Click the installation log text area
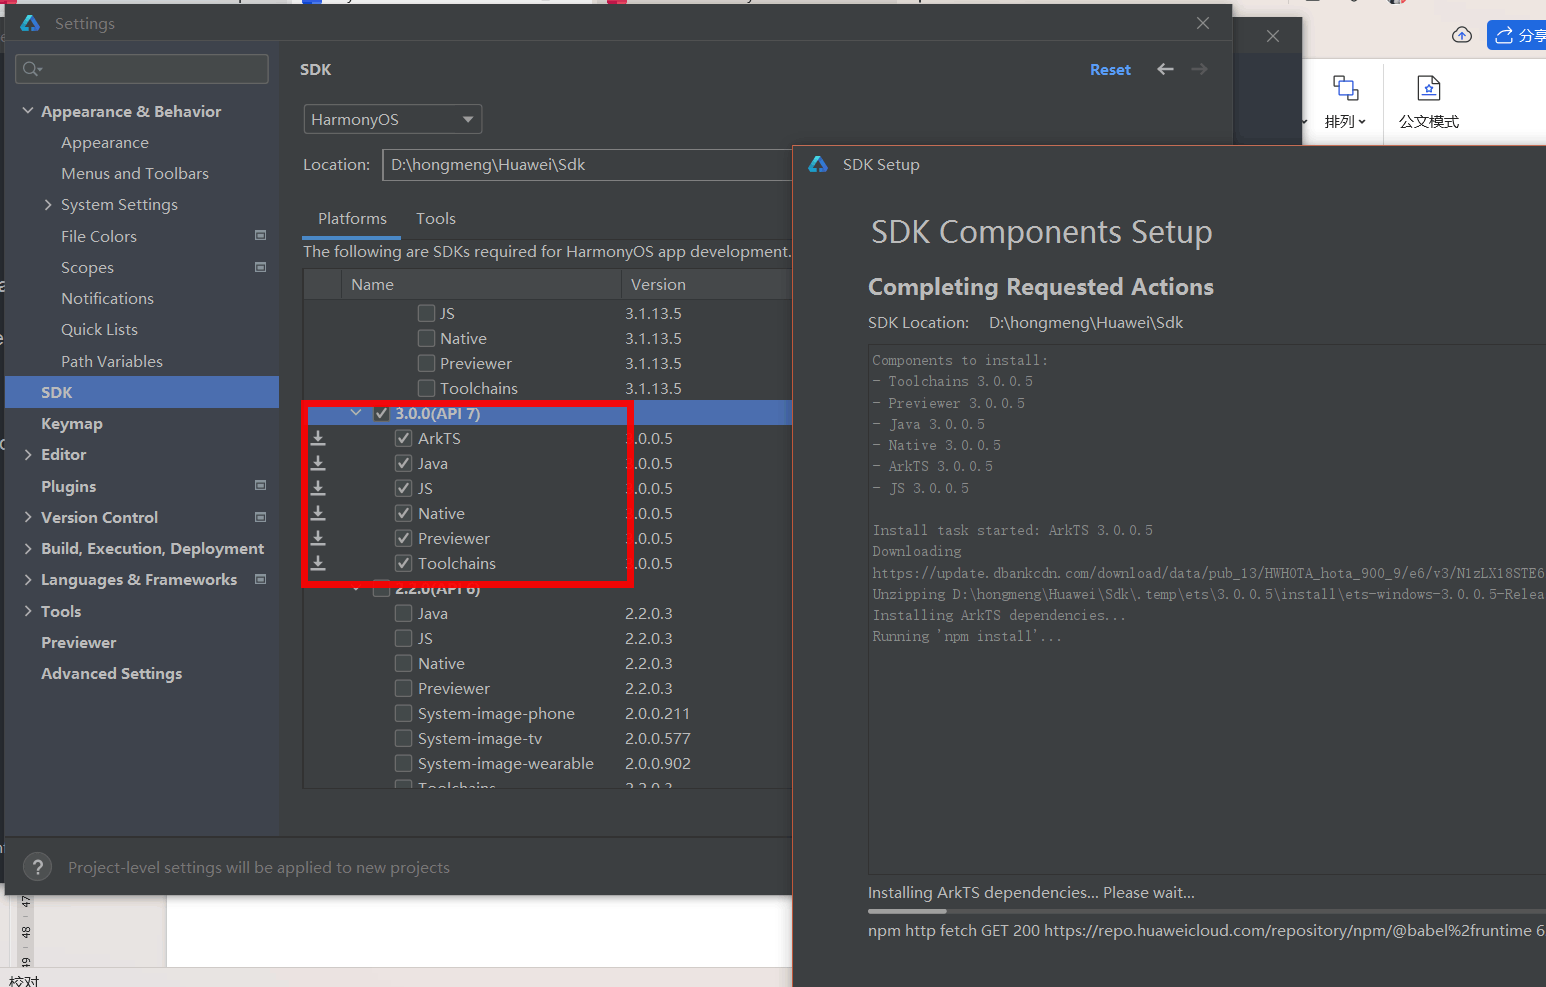 pos(1207,610)
